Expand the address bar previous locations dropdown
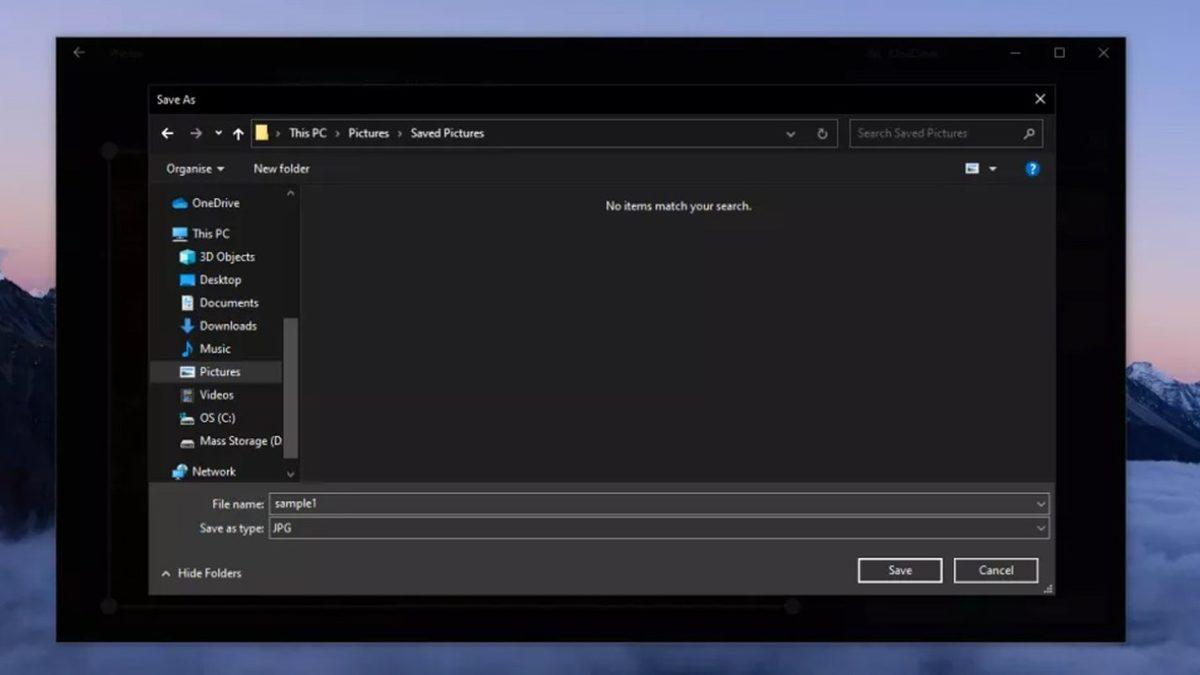 pyautogui.click(x=790, y=133)
